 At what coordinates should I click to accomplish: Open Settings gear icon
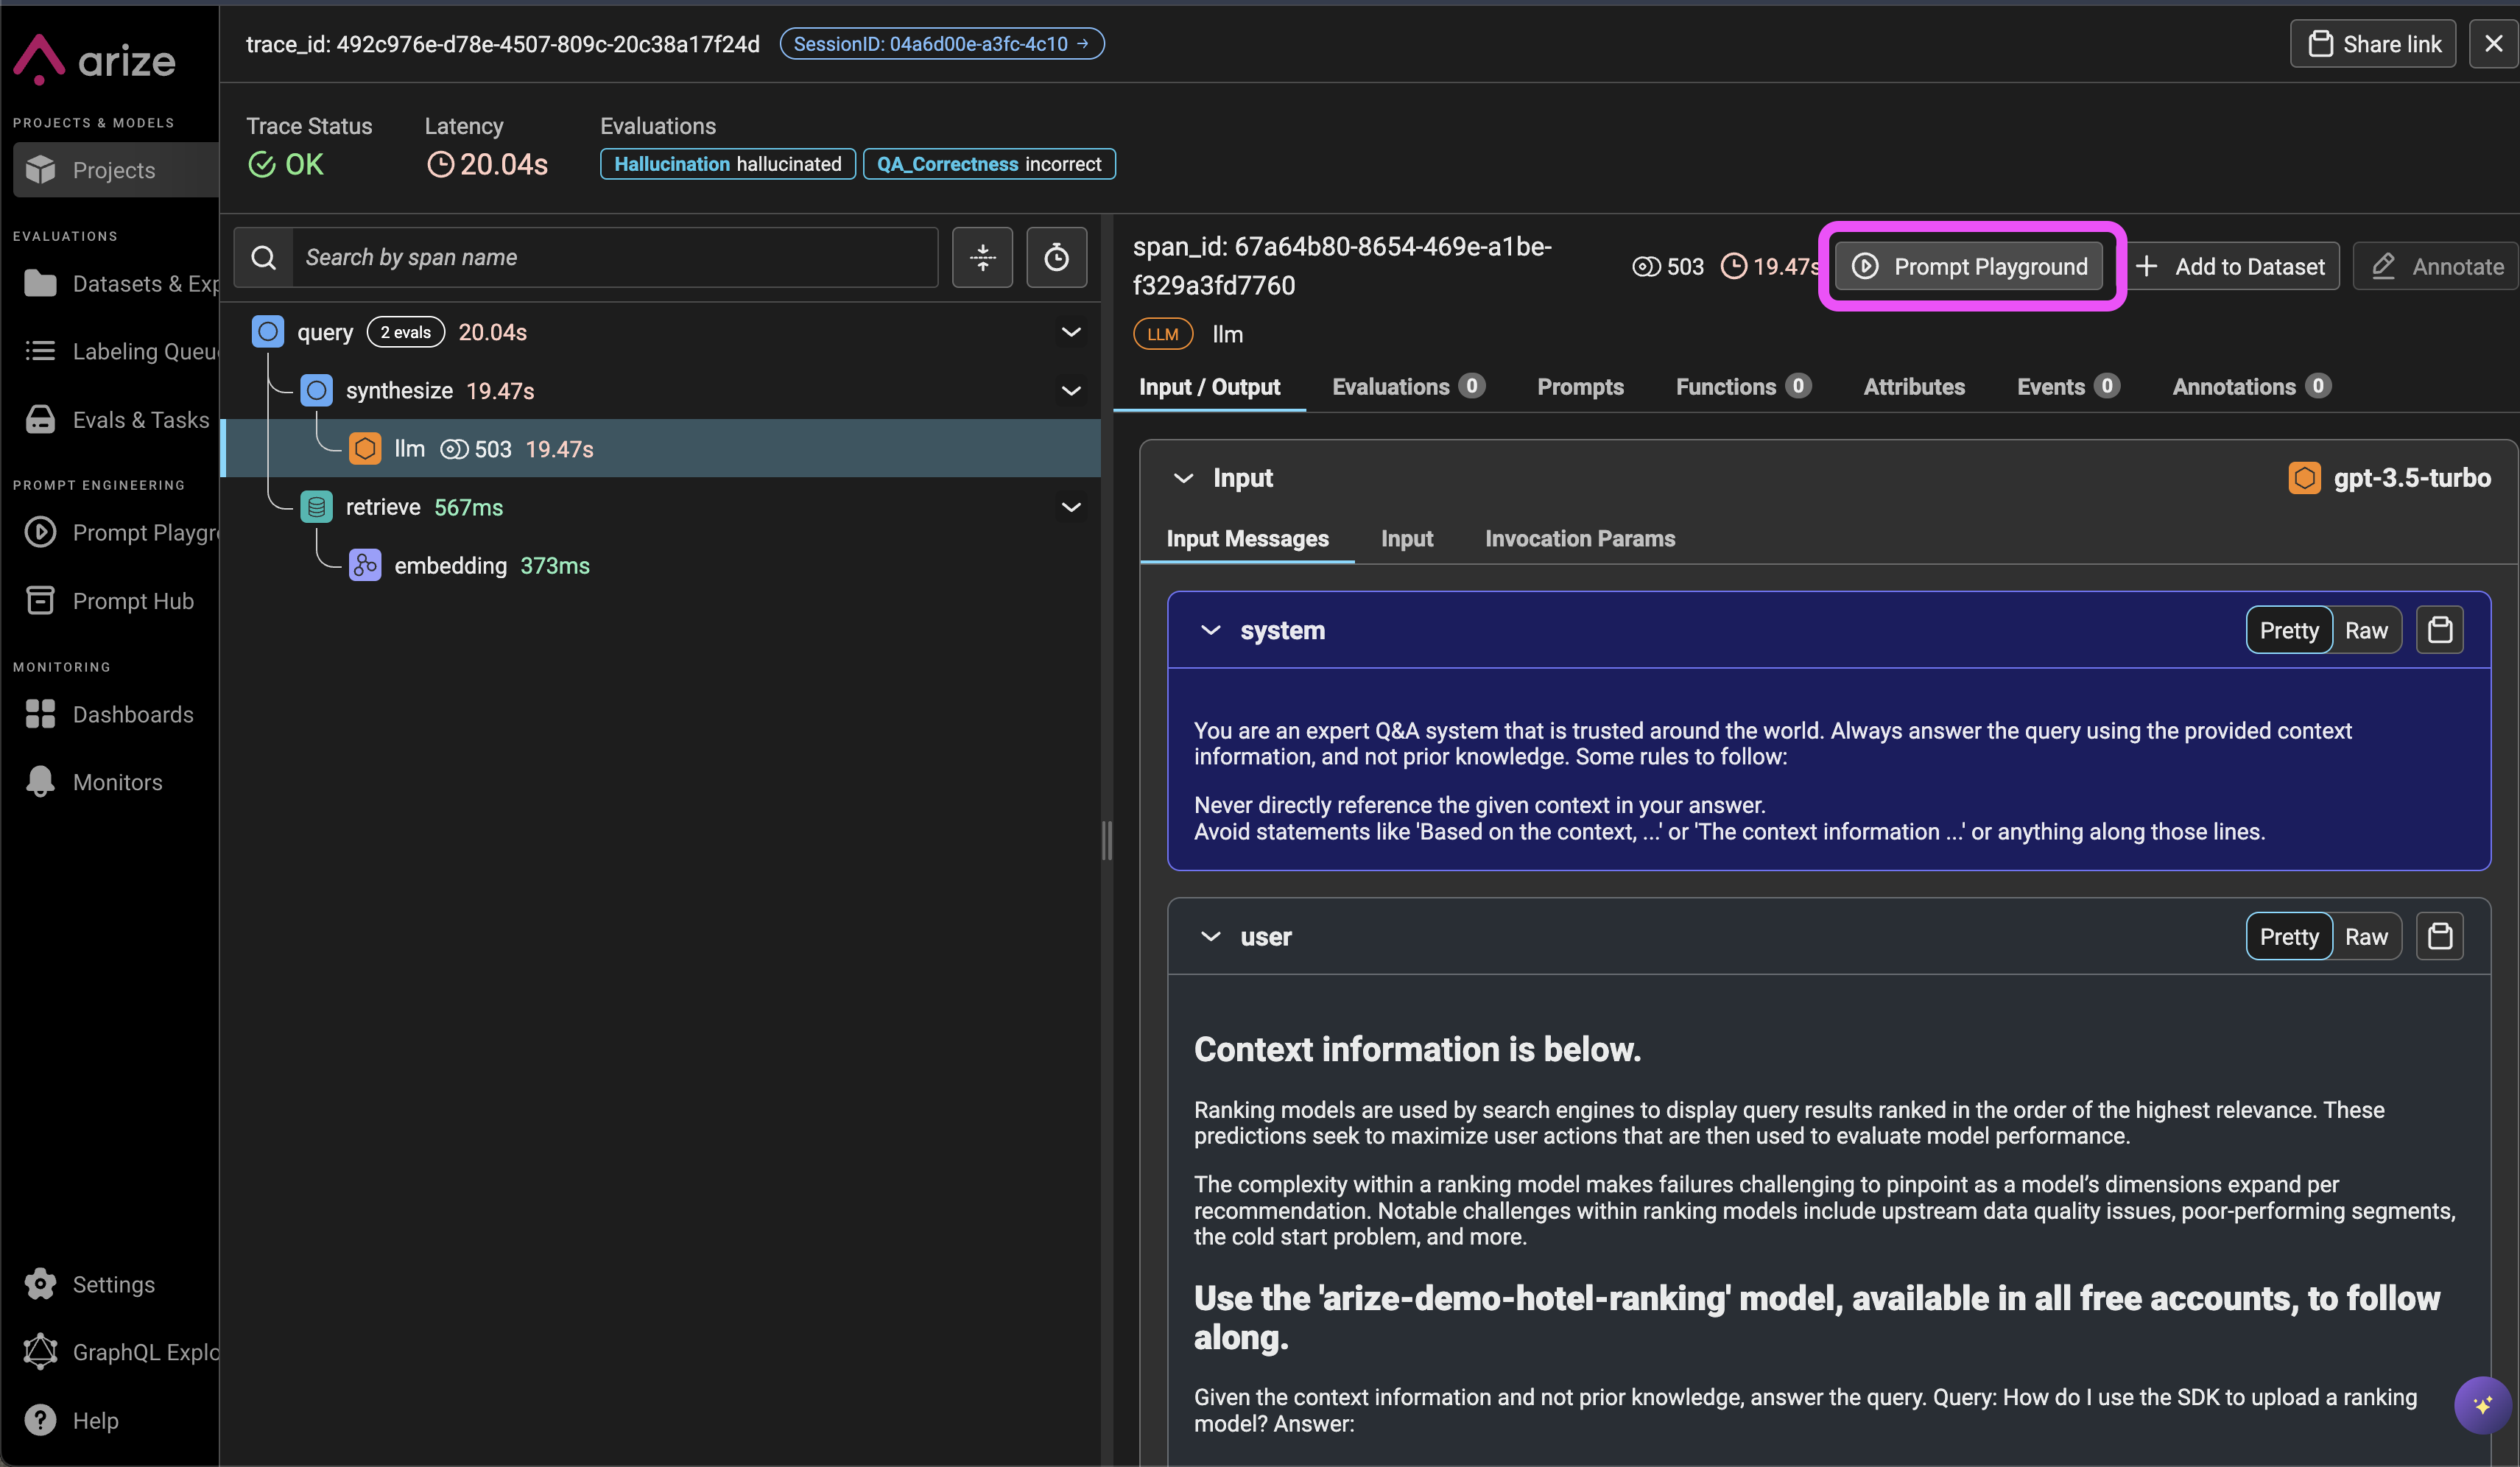coord(40,1284)
